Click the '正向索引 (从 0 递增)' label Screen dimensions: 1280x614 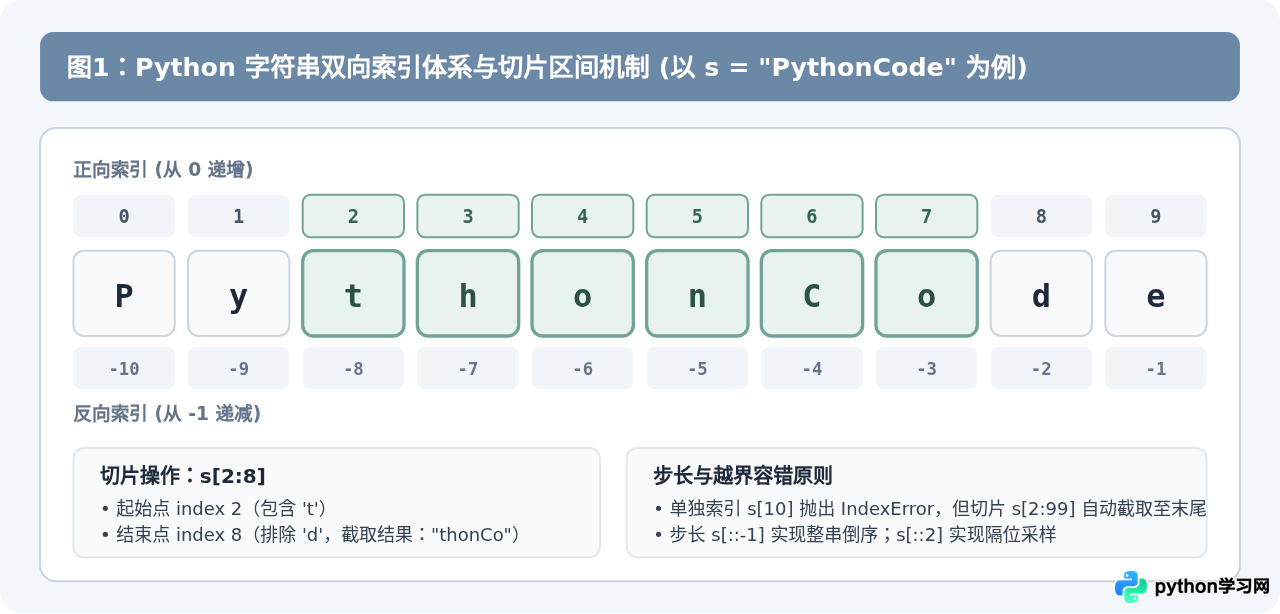click(x=163, y=170)
